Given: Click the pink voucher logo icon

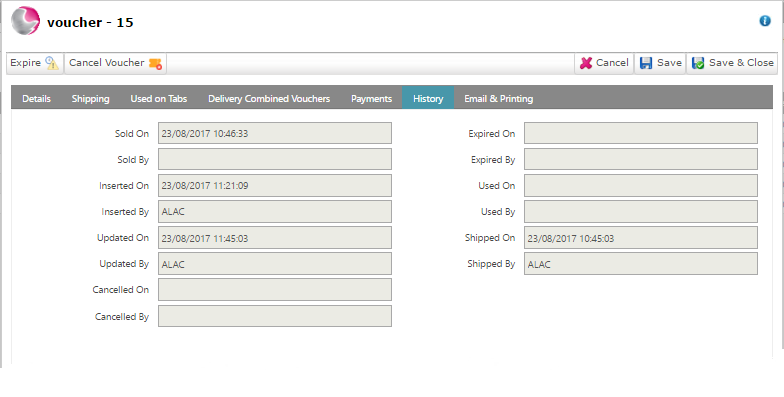Looking at the screenshot, I should [x=26, y=21].
